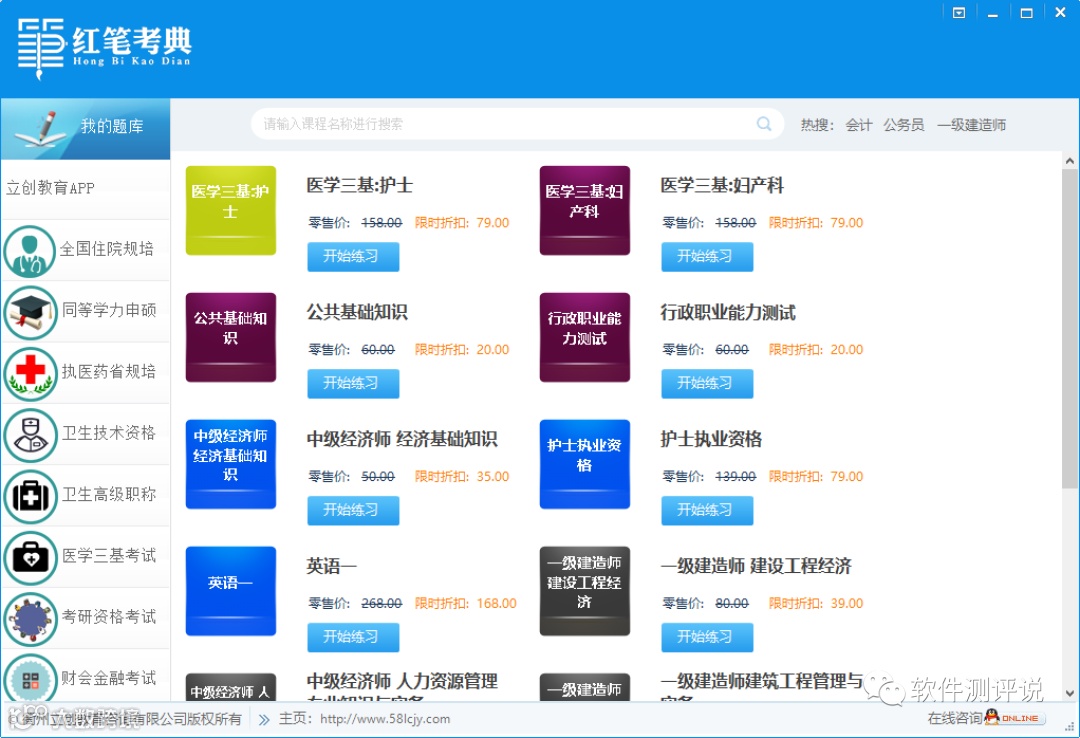This screenshot has width=1080, height=738.
Task: Select 立创教育APP in sidebar
Action: pyautogui.click(x=50, y=188)
